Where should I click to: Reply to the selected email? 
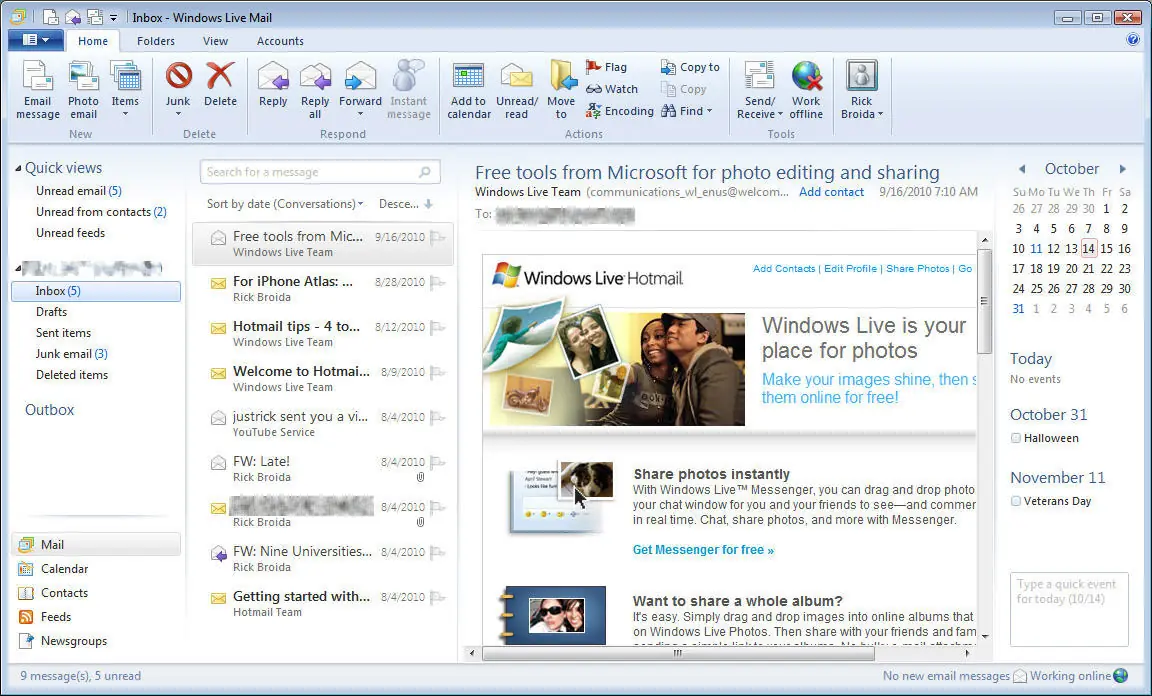tap(273, 85)
